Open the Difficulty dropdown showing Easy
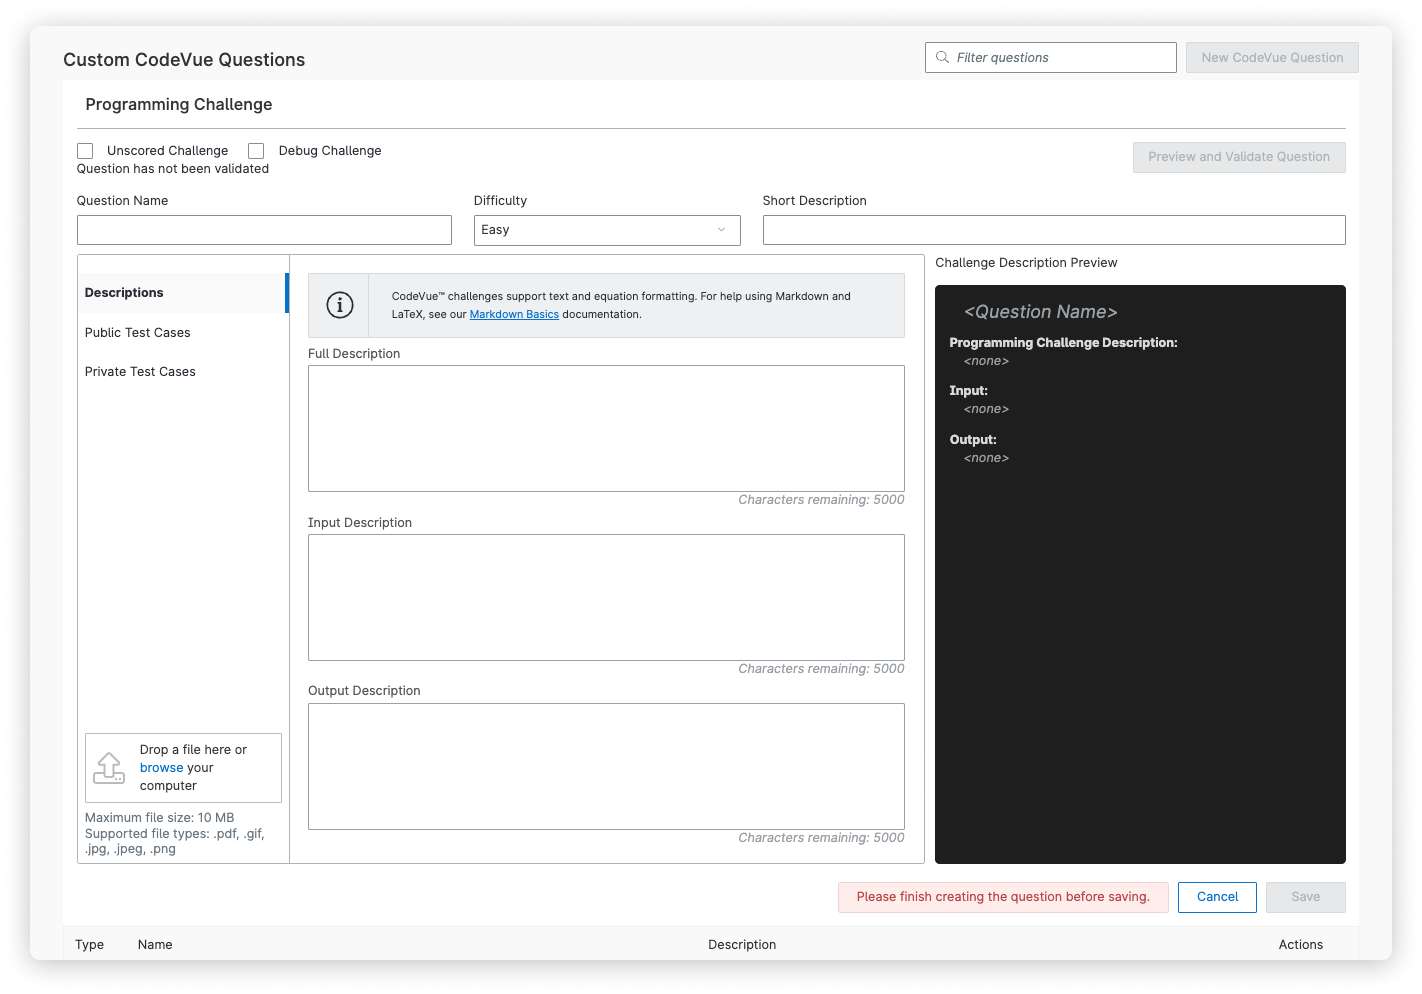 pyautogui.click(x=607, y=230)
